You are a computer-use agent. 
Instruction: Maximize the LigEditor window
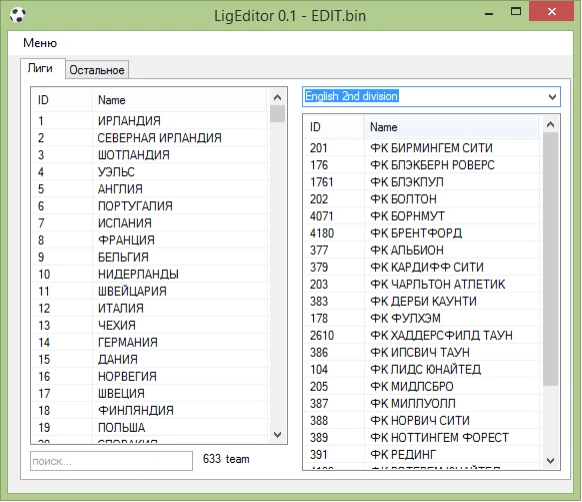[x=516, y=12]
